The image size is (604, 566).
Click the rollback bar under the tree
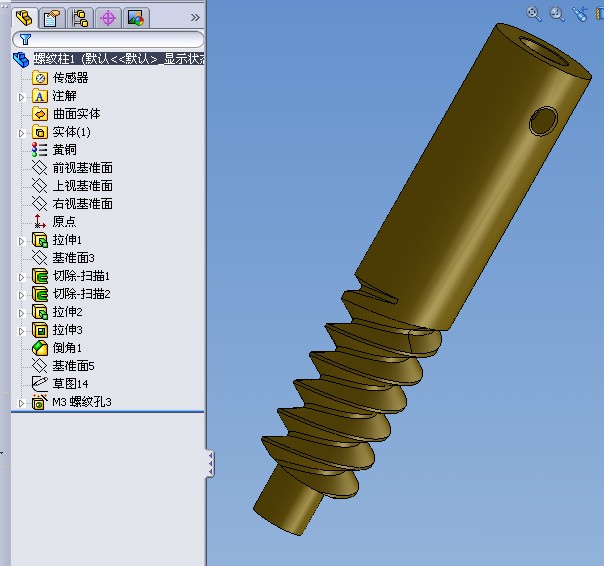(108, 412)
